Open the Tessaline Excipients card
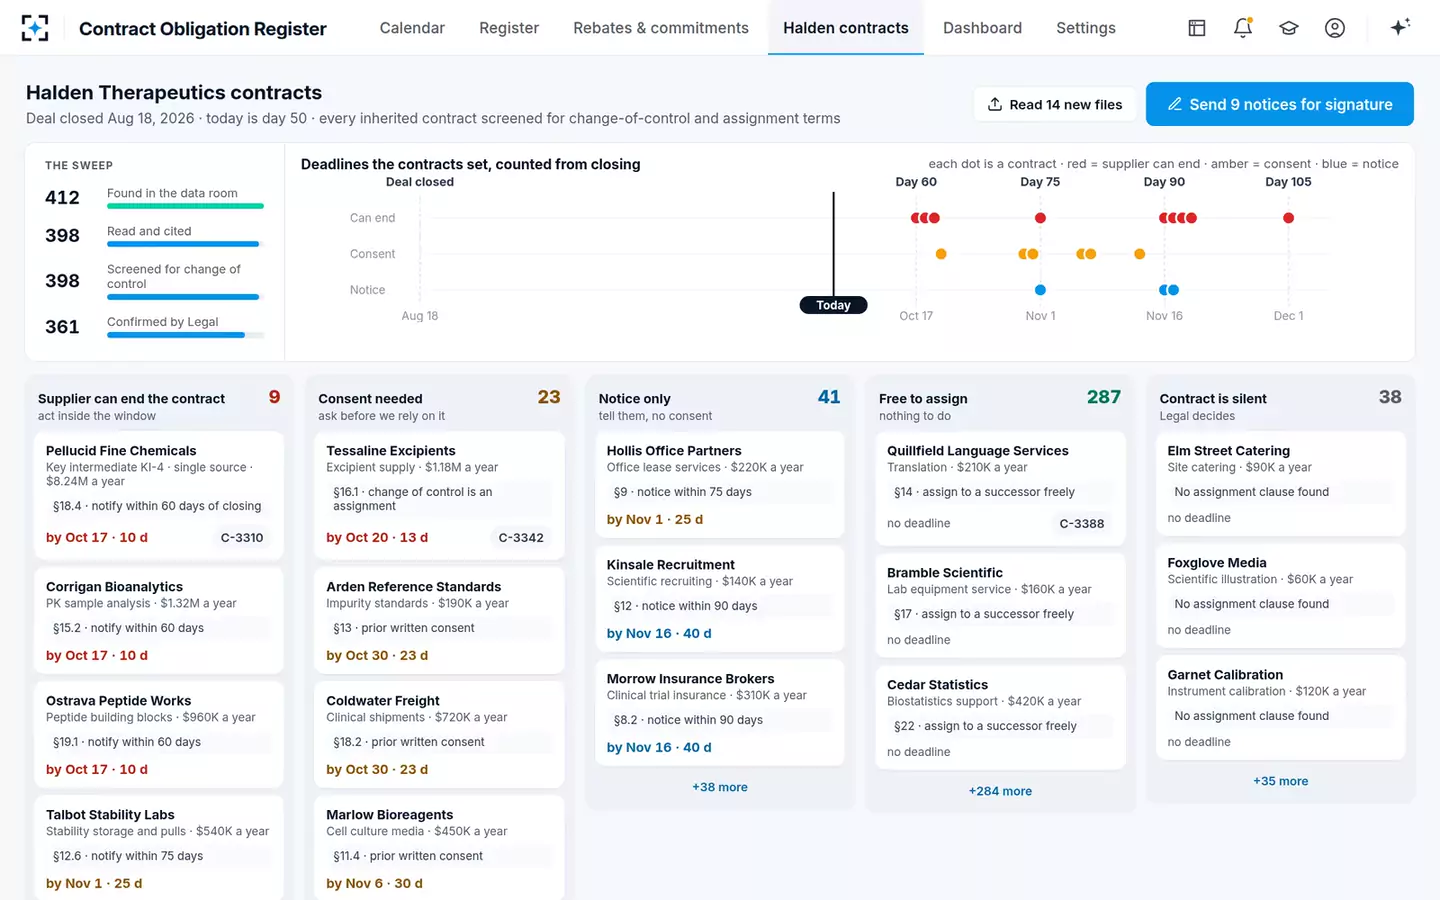Image resolution: width=1440 pixels, height=900 pixels. (439, 495)
